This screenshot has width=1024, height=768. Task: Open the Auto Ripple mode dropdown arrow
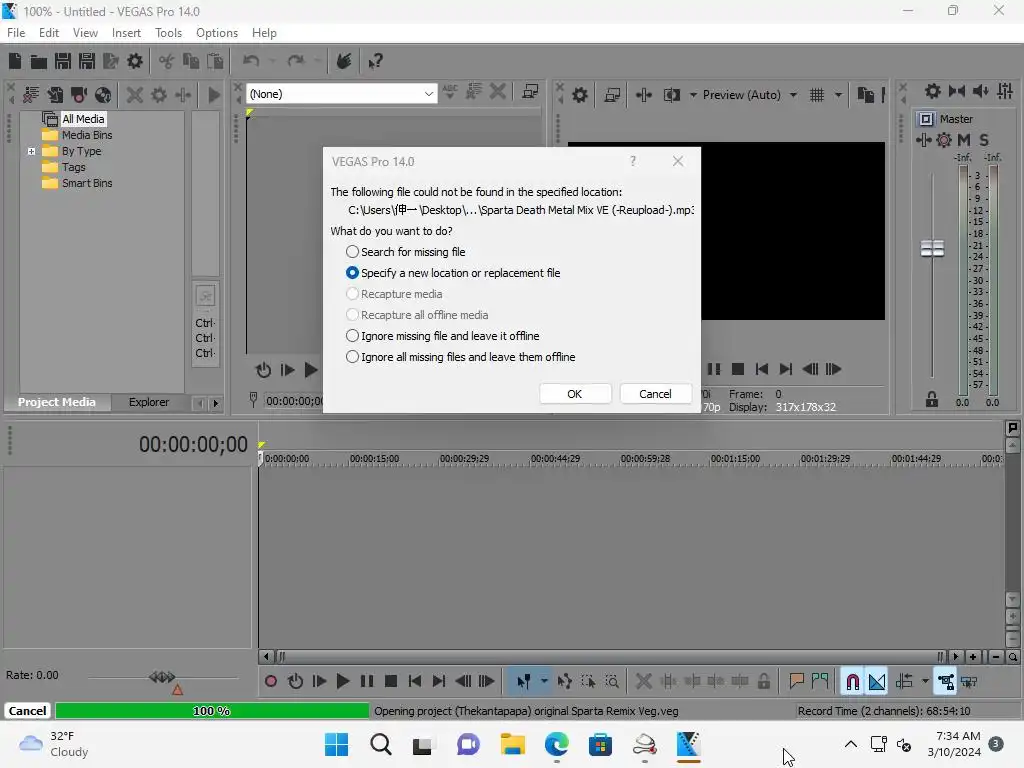click(x=925, y=681)
